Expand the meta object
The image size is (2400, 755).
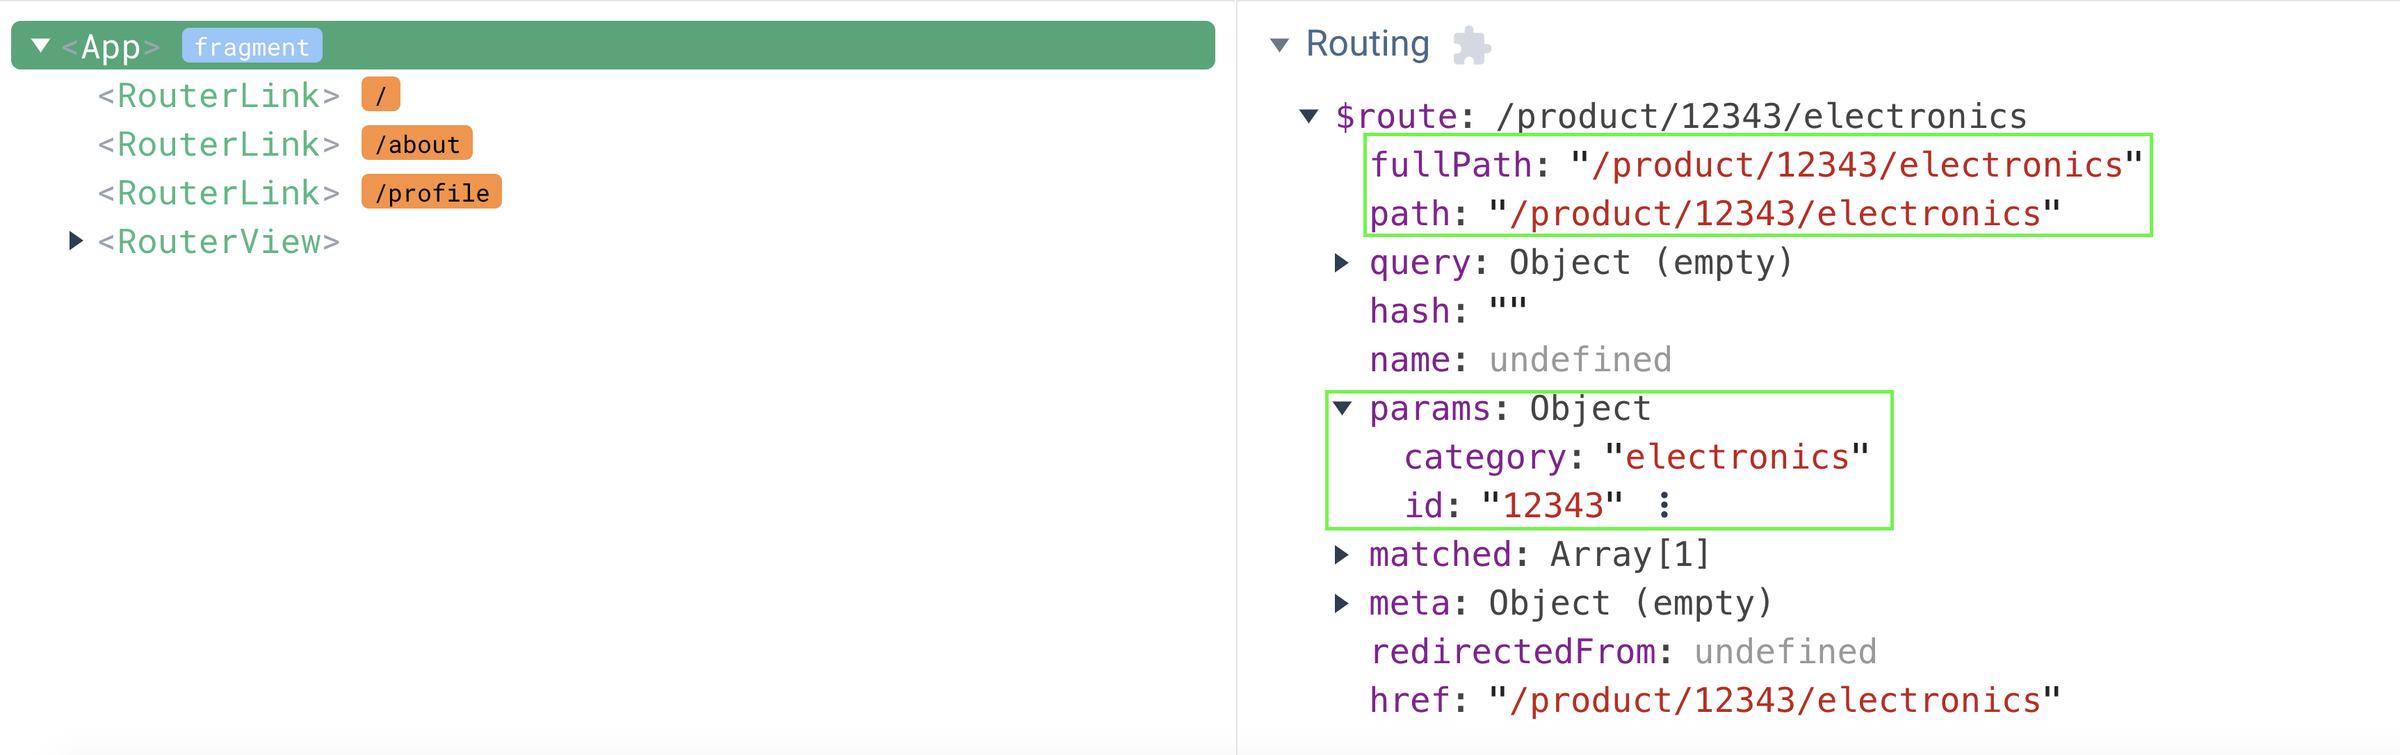click(x=1342, y=603)
